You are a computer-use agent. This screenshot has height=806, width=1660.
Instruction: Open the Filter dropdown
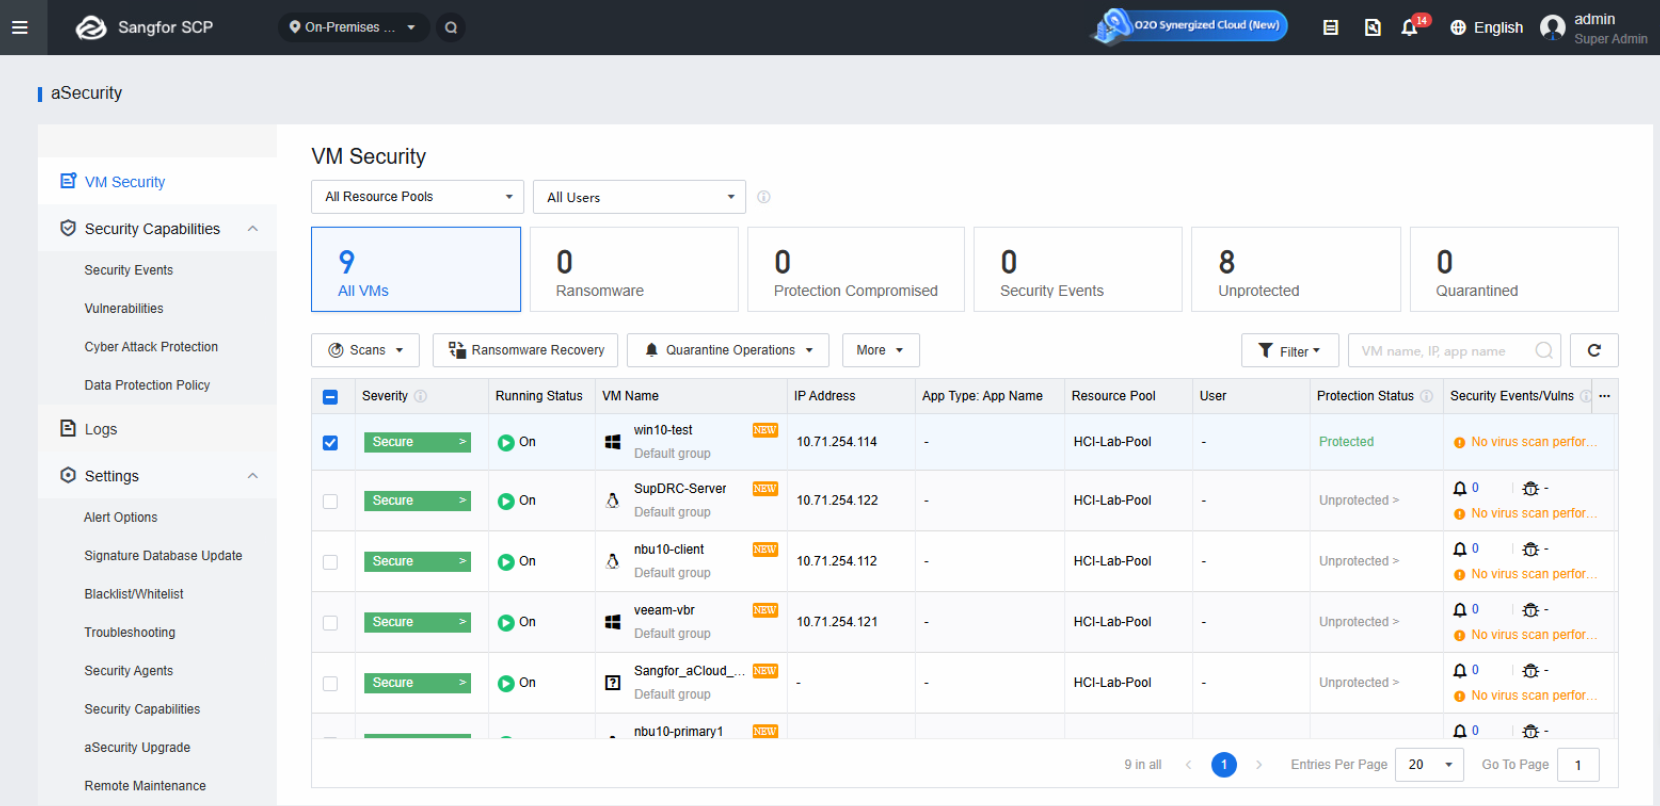coord(1289,350)
